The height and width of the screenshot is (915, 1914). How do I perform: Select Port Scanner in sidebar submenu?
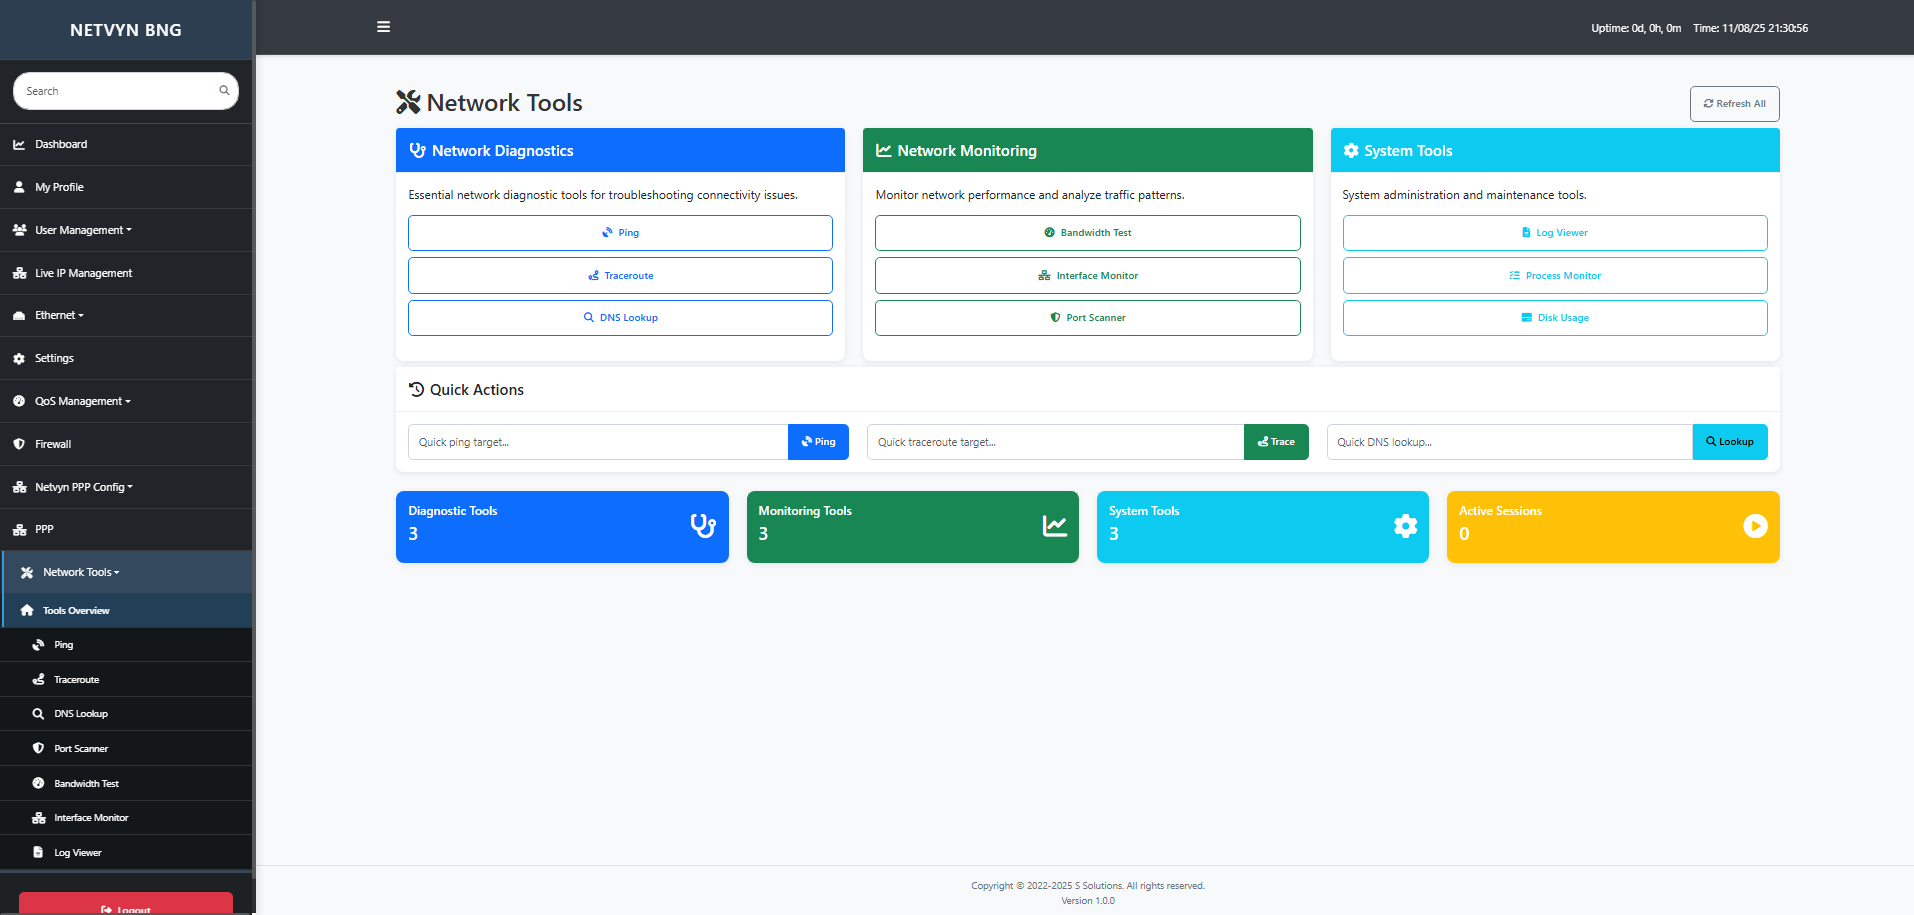(x=81, y=748)
